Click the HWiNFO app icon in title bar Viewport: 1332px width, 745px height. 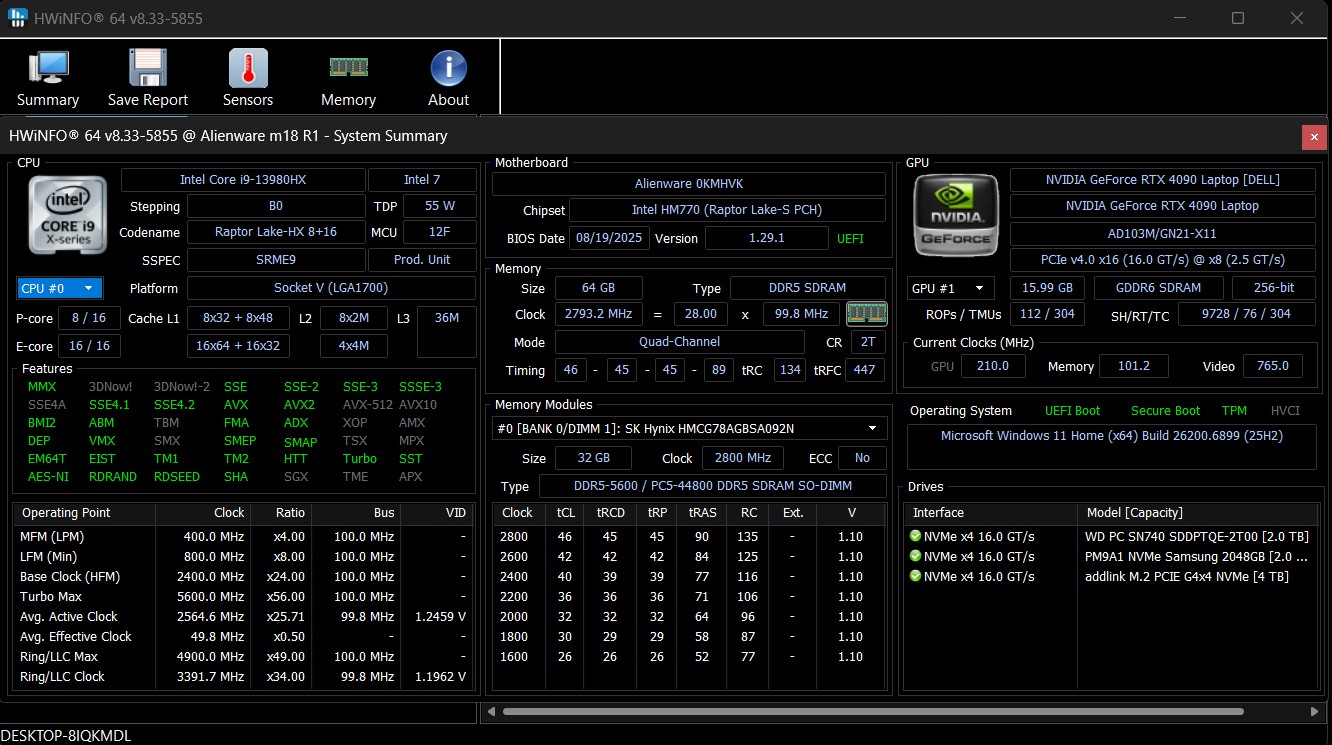(x=18, y=18)
